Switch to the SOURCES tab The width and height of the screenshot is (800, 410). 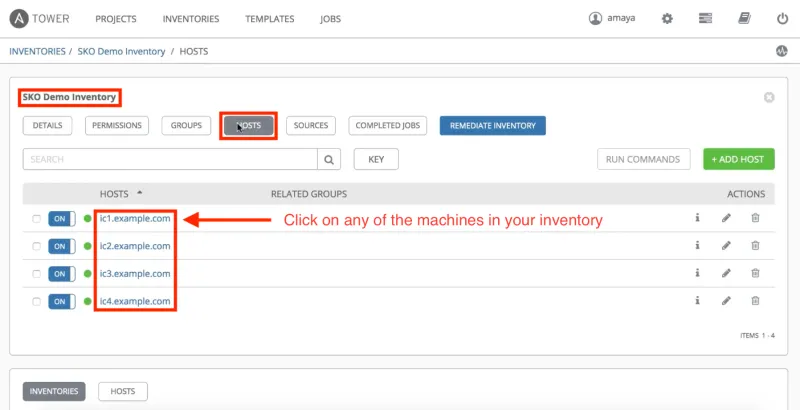coord(311,125)
